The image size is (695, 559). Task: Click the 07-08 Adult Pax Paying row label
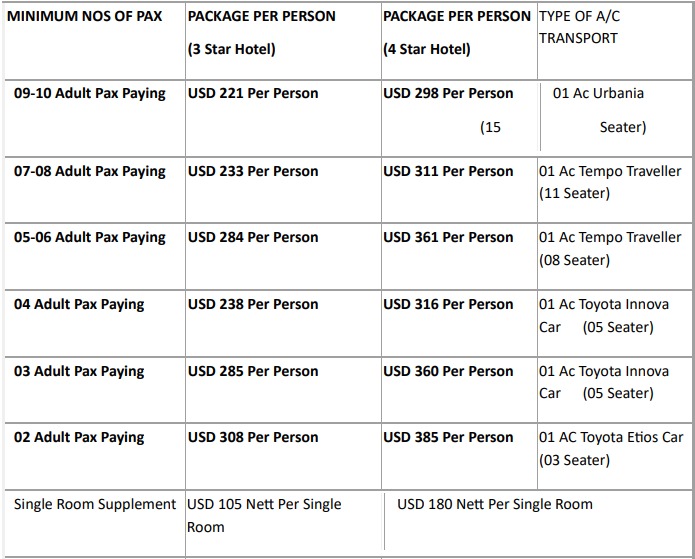(90, 171)
